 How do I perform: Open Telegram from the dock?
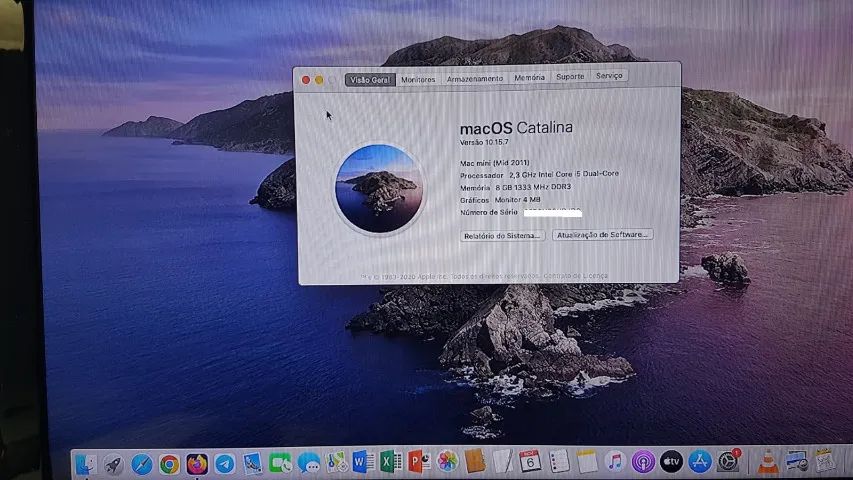pyautogui.click(x=225, y=464)
